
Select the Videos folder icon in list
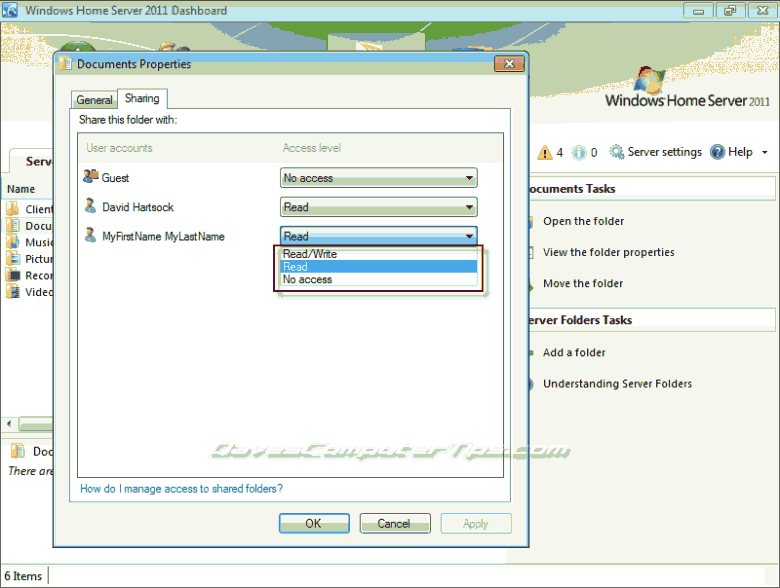click(12, 292)
